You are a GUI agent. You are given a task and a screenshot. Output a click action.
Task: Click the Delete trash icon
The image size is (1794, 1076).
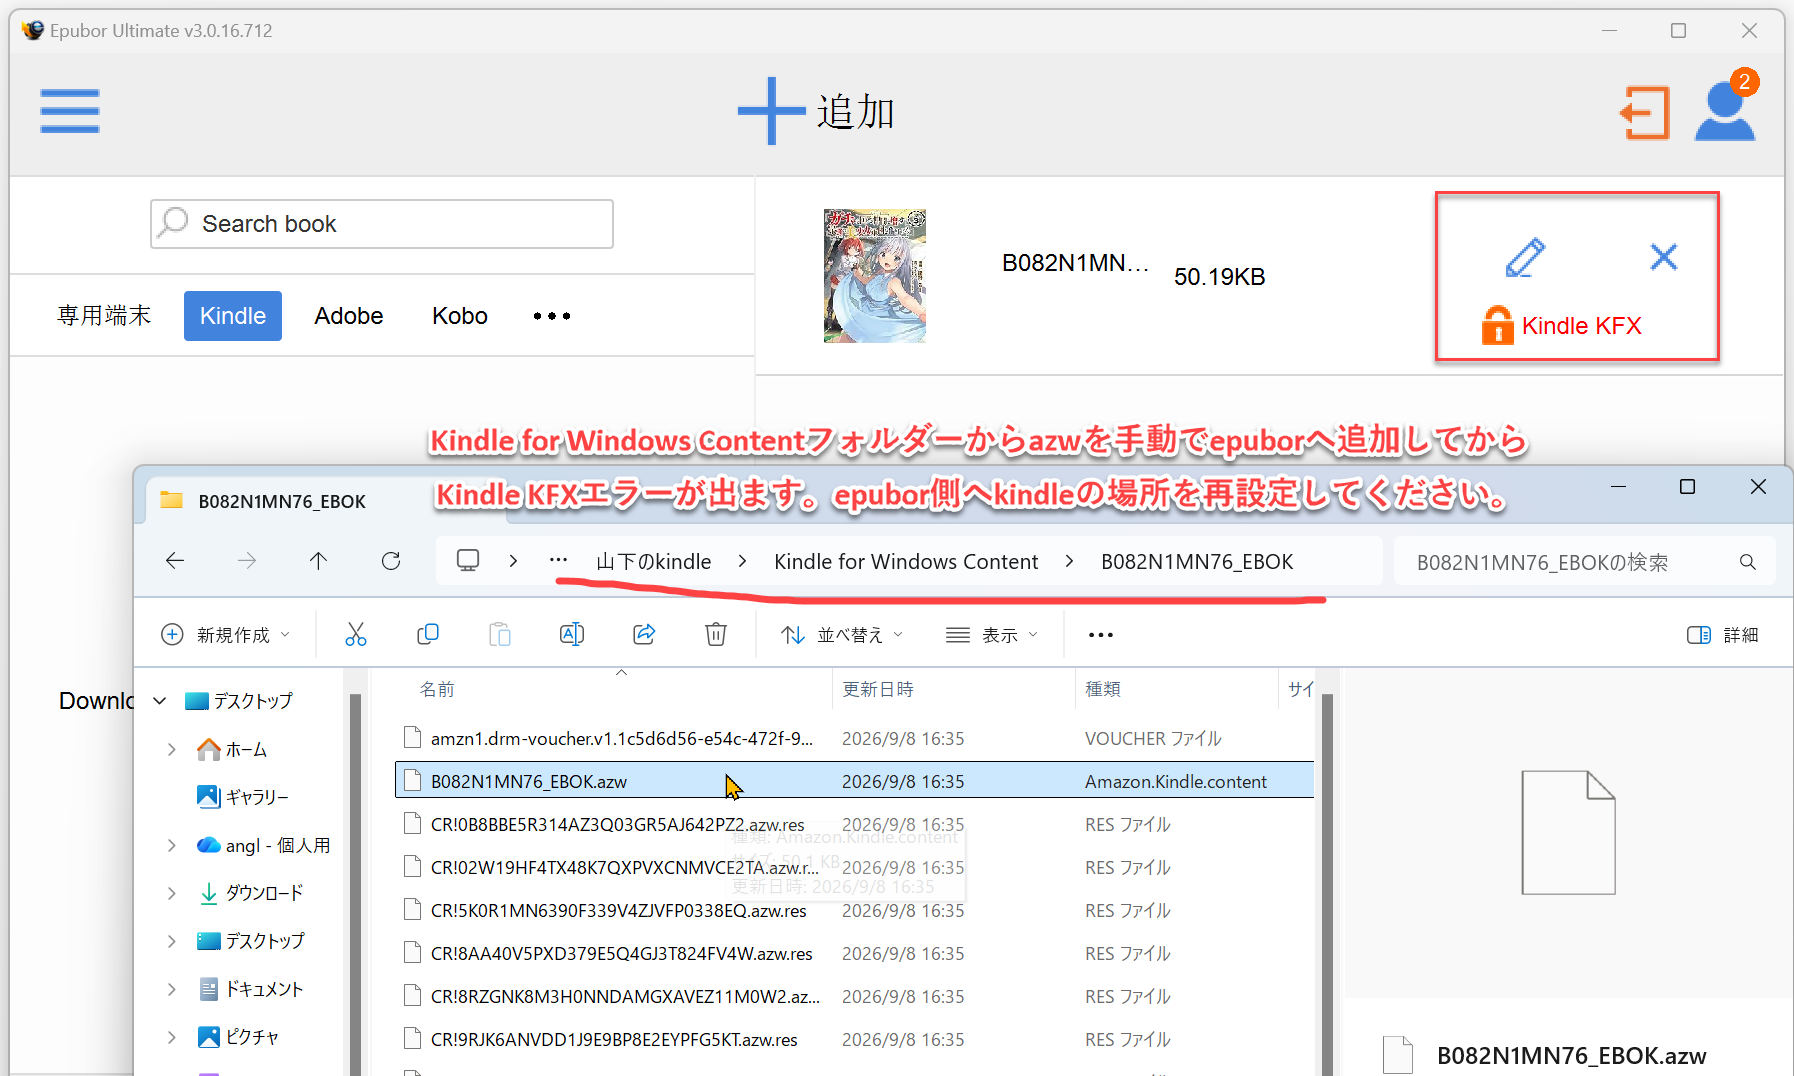pos(716,634)
